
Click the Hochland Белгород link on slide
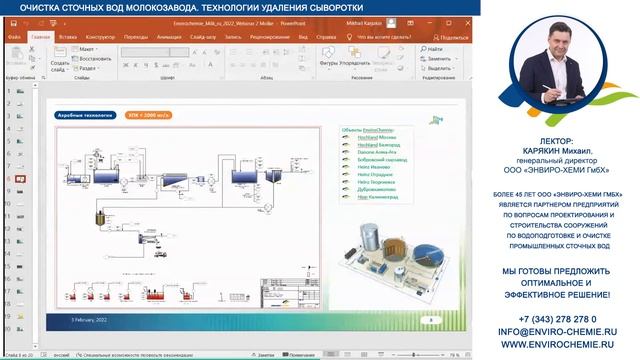pos(379,145)
